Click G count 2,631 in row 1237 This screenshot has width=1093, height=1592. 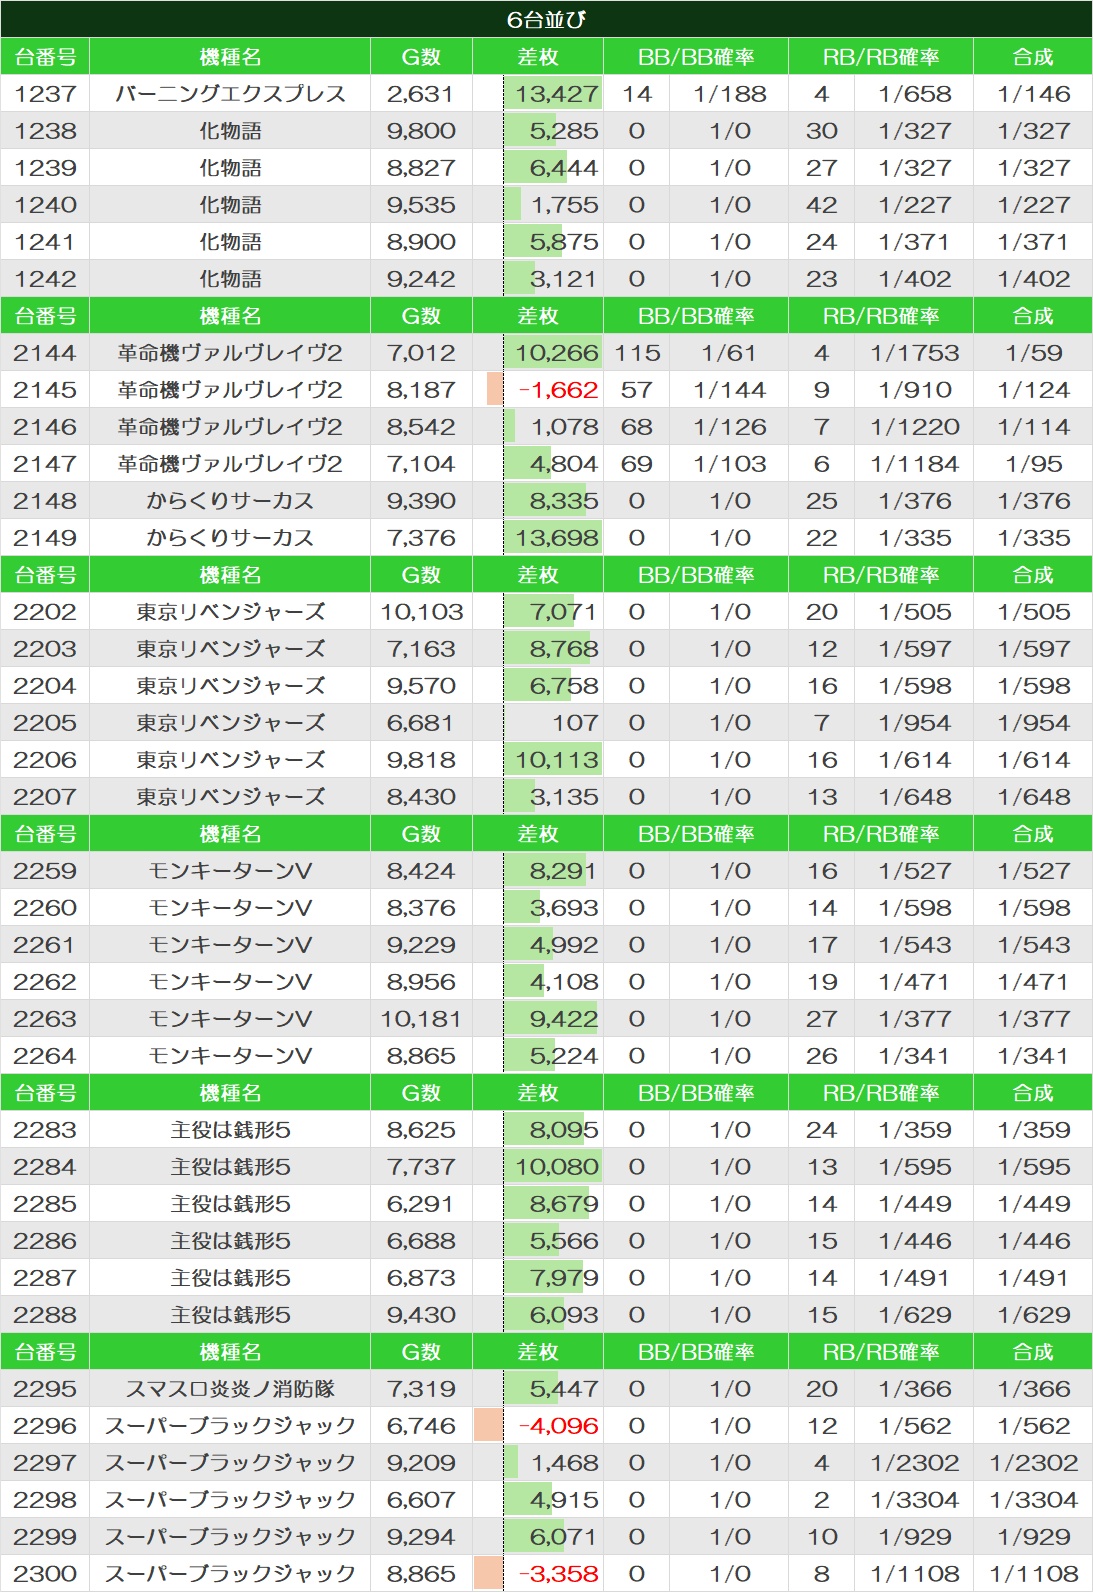click(x=421, y=94)
